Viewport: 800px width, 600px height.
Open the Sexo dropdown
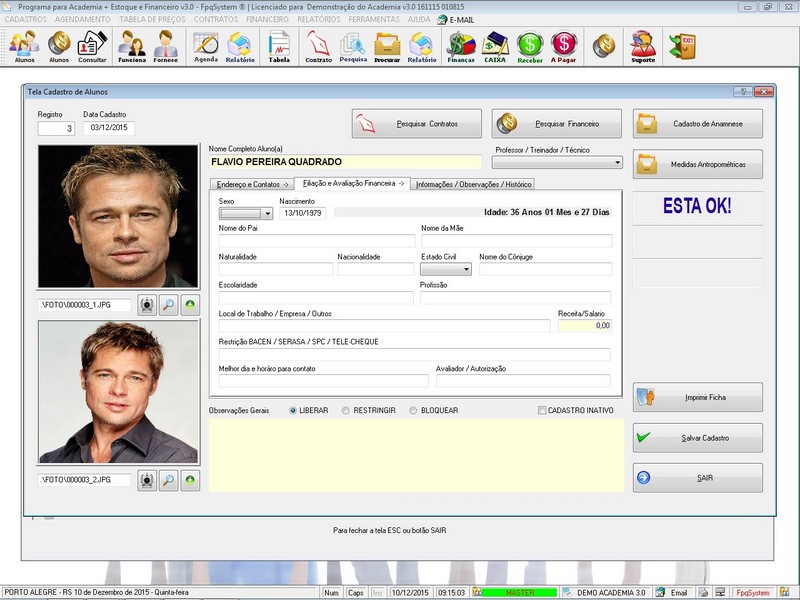pyautogui.click(x=246, y=213)
